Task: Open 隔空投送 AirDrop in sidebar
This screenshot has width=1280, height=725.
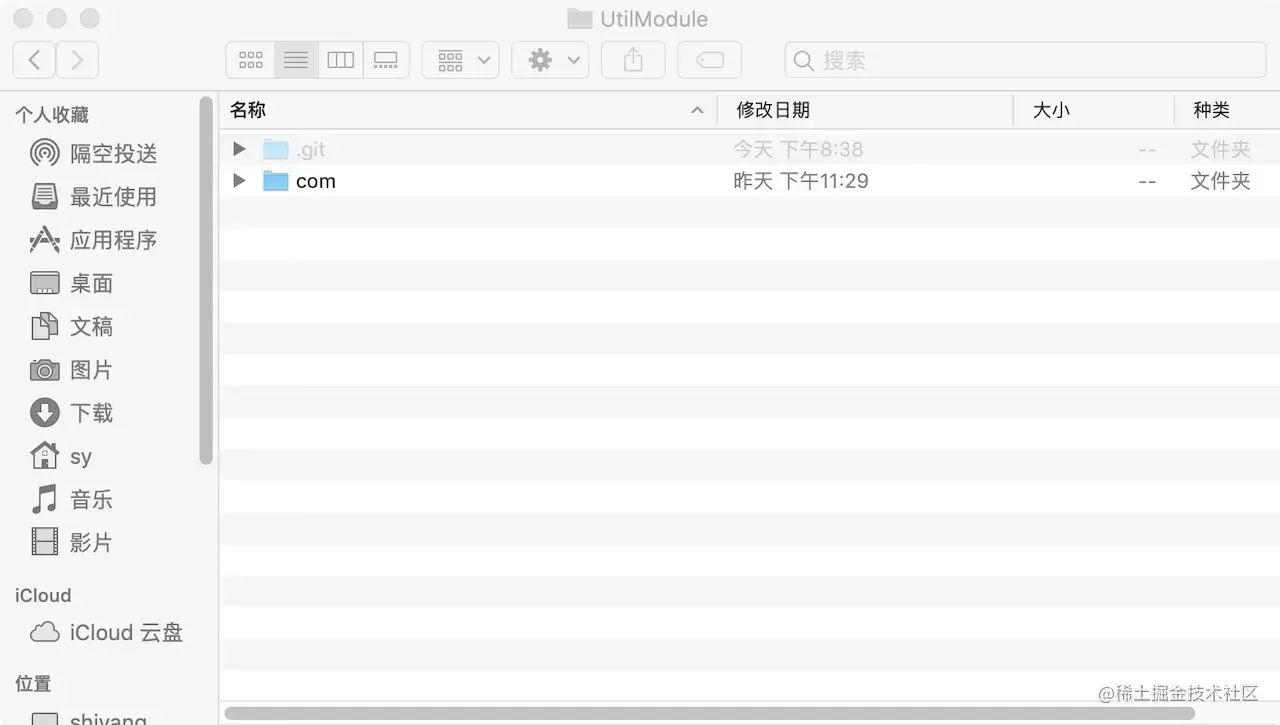Action: (94, 153)
